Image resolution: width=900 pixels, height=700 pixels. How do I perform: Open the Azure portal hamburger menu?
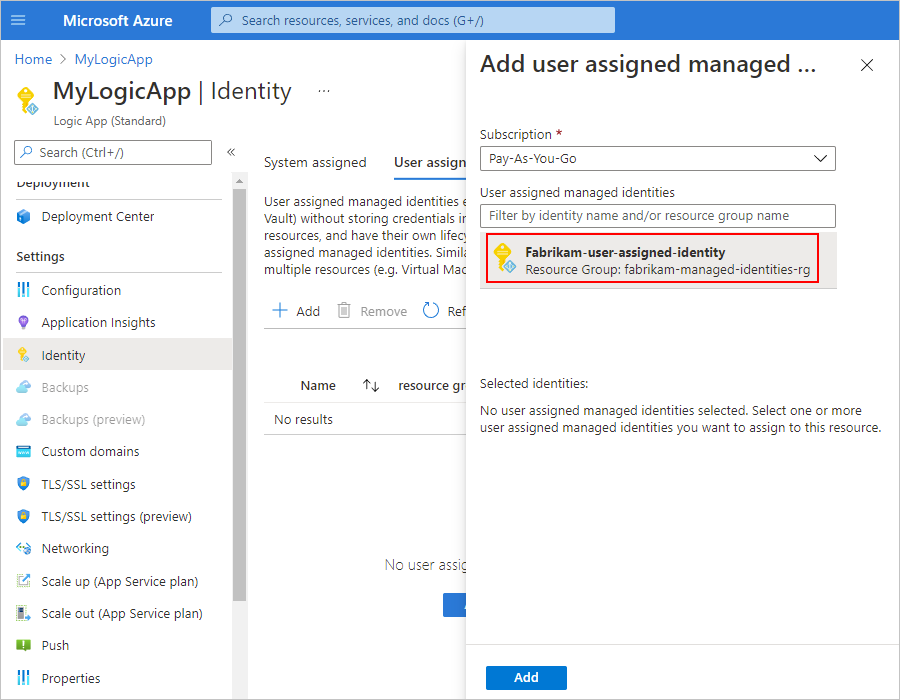click(18, 20)
